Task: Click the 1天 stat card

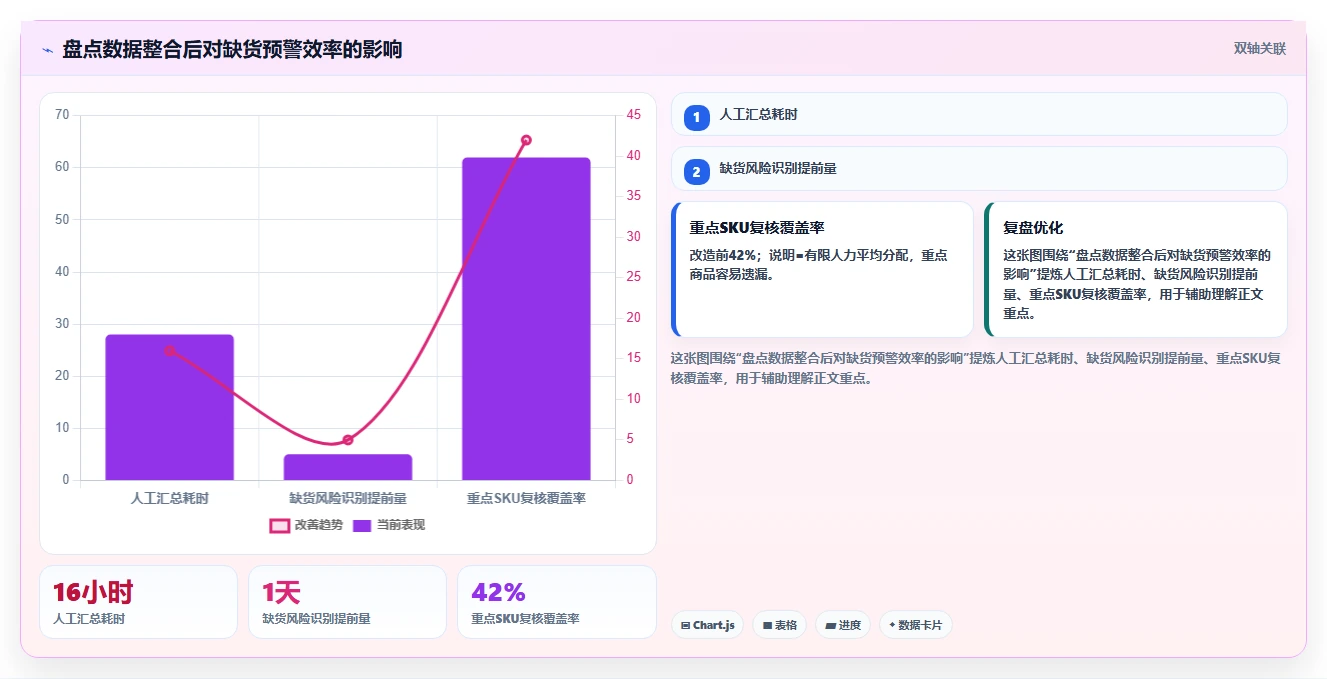Action: tap(347, 601)
